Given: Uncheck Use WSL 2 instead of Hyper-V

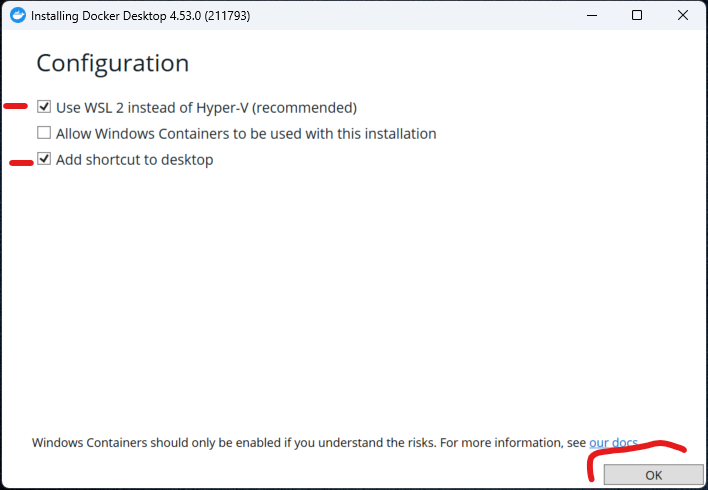Looking at the screenshot, I should (x=44, y=107).
